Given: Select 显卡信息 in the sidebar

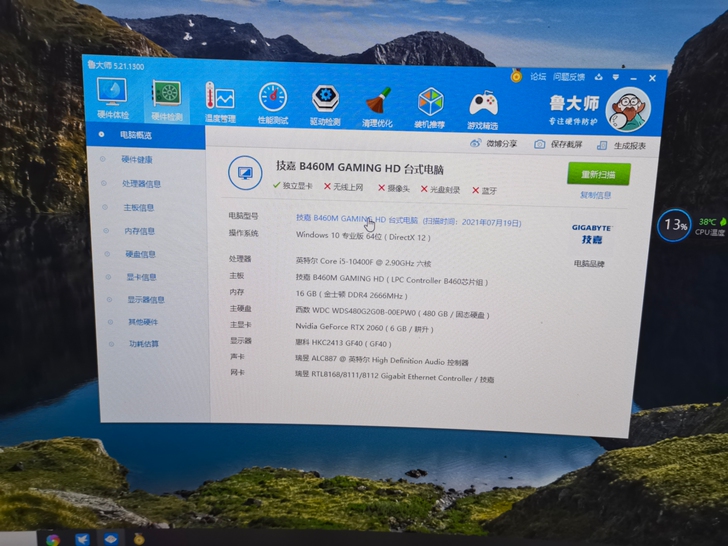Looking at the screenshot, I should coord(141,277).
